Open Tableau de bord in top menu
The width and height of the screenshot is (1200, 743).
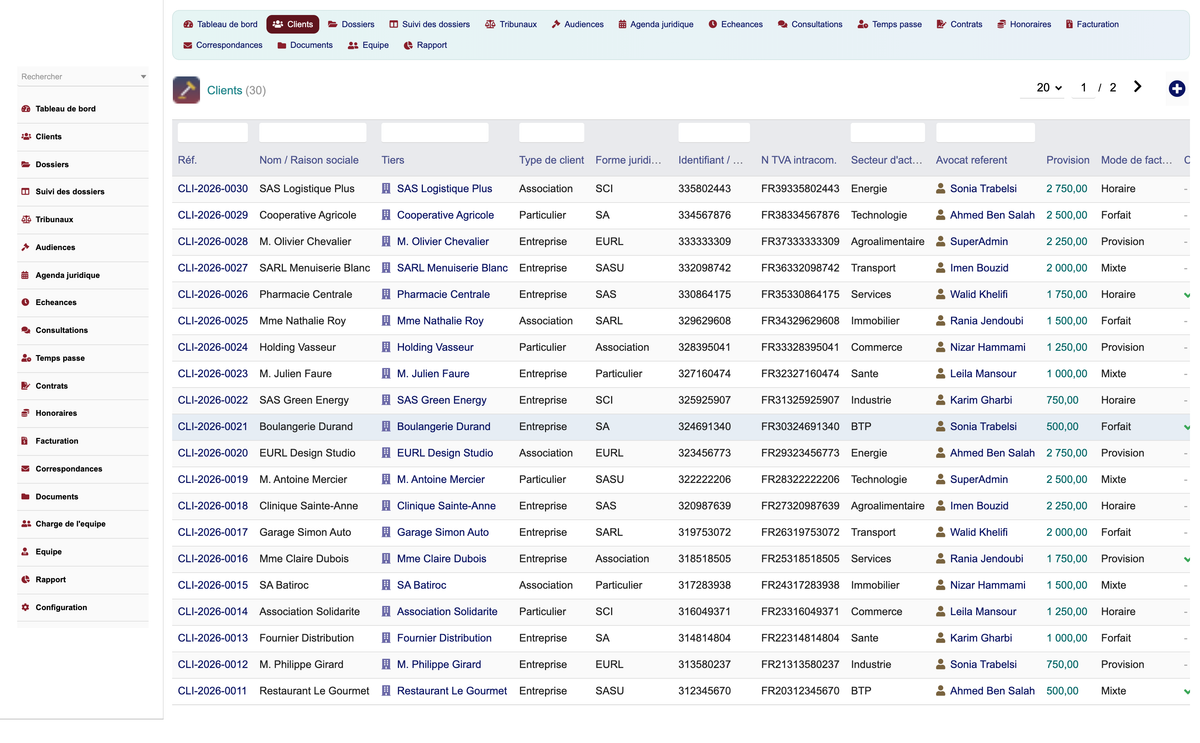[x=220, y=24]
